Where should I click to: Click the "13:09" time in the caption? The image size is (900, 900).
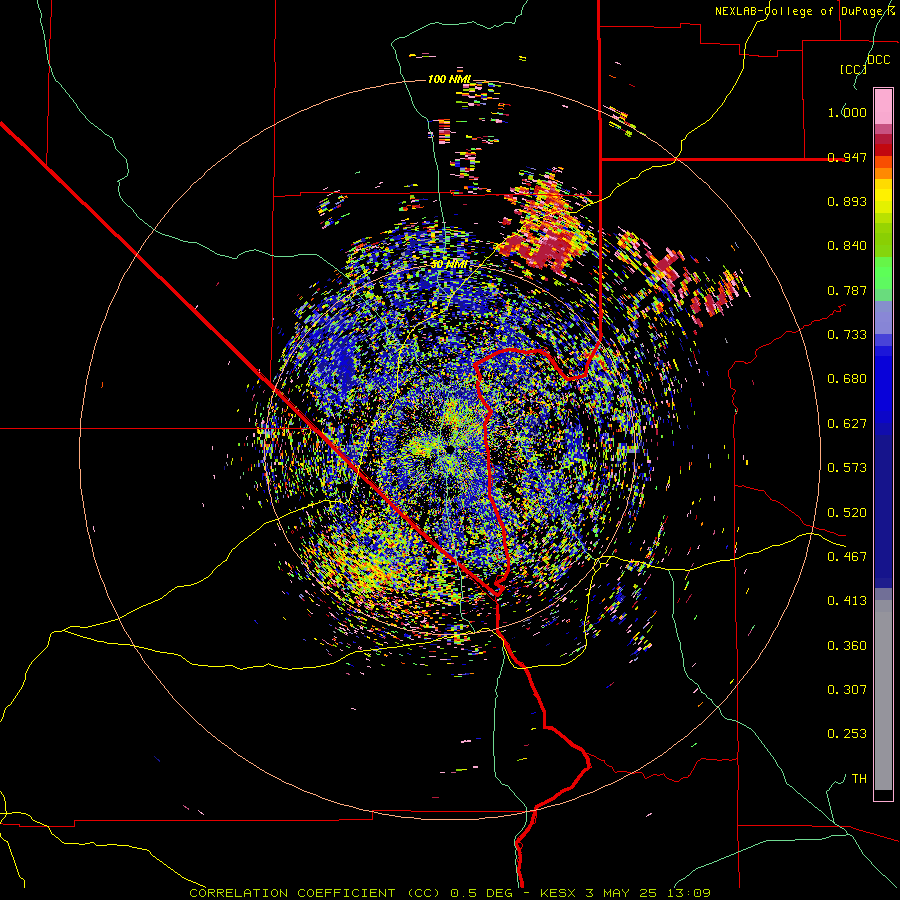(688, 893)
